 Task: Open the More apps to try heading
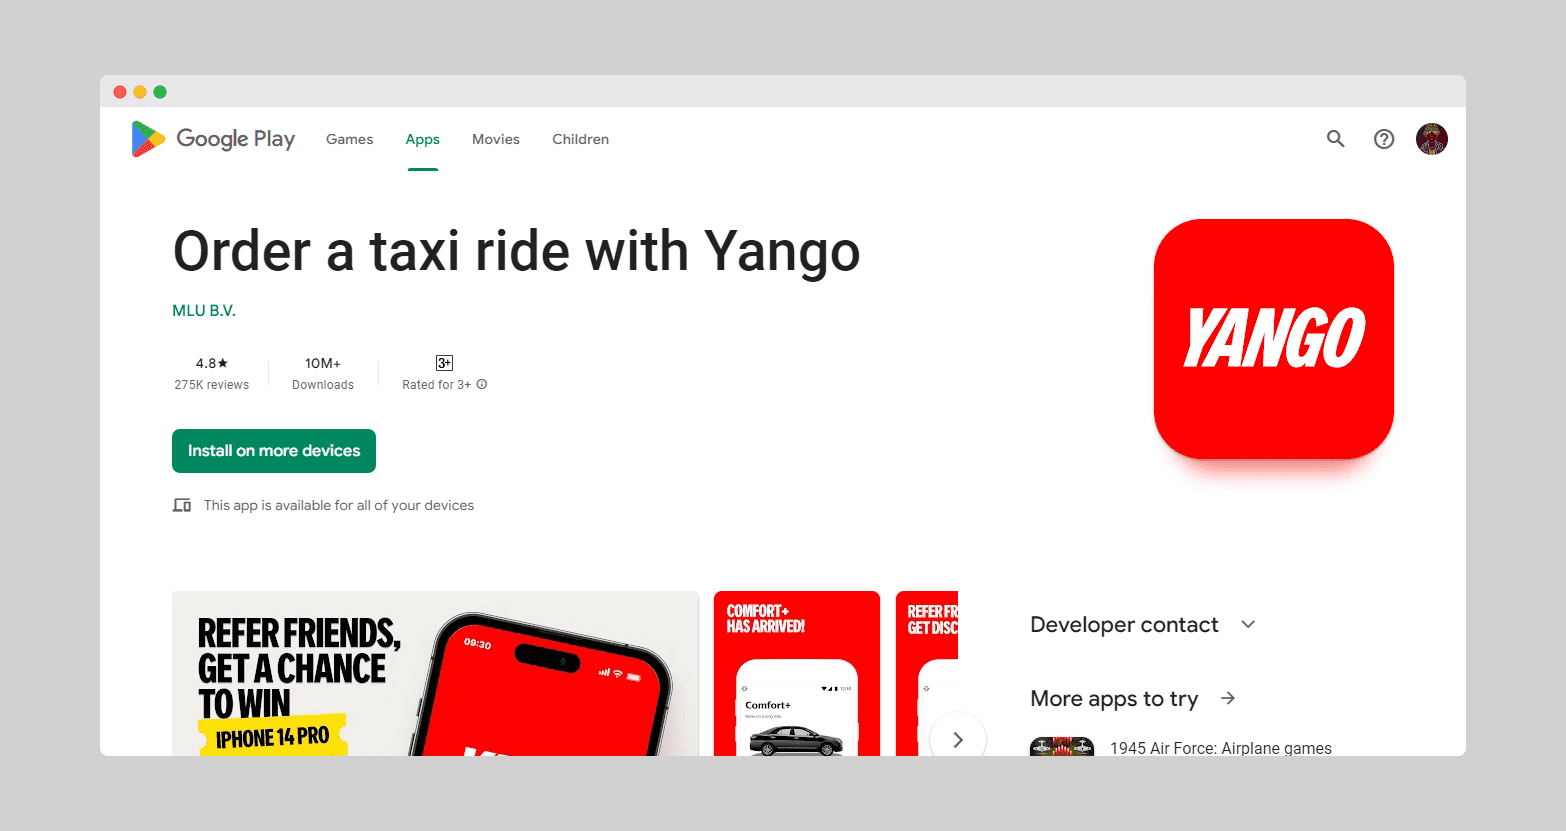click(1114, 698)
